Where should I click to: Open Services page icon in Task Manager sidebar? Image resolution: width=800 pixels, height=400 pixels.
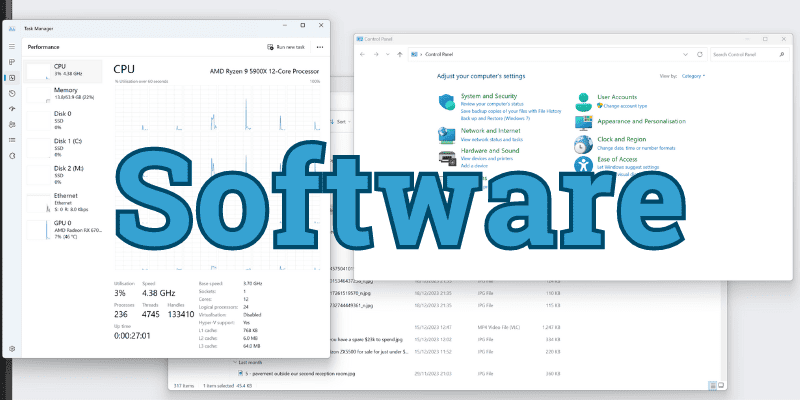pos(12,156)
